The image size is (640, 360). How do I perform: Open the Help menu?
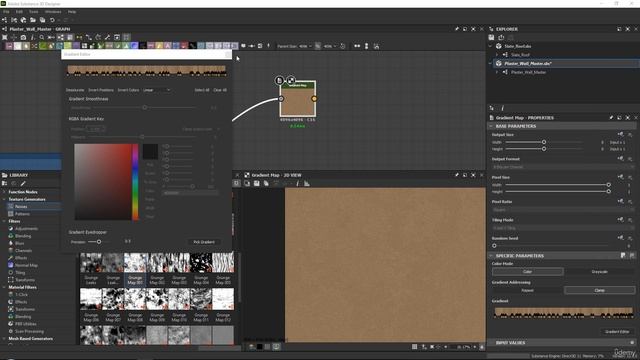72,12
